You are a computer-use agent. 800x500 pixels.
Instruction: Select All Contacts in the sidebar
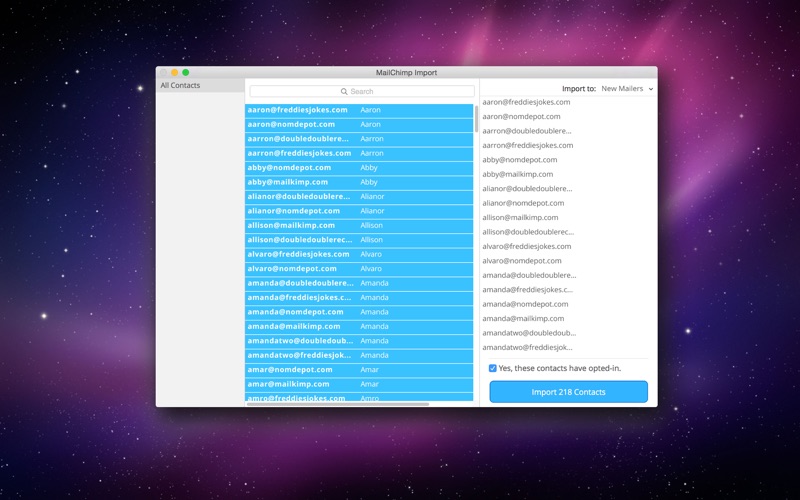click(200, 85)
